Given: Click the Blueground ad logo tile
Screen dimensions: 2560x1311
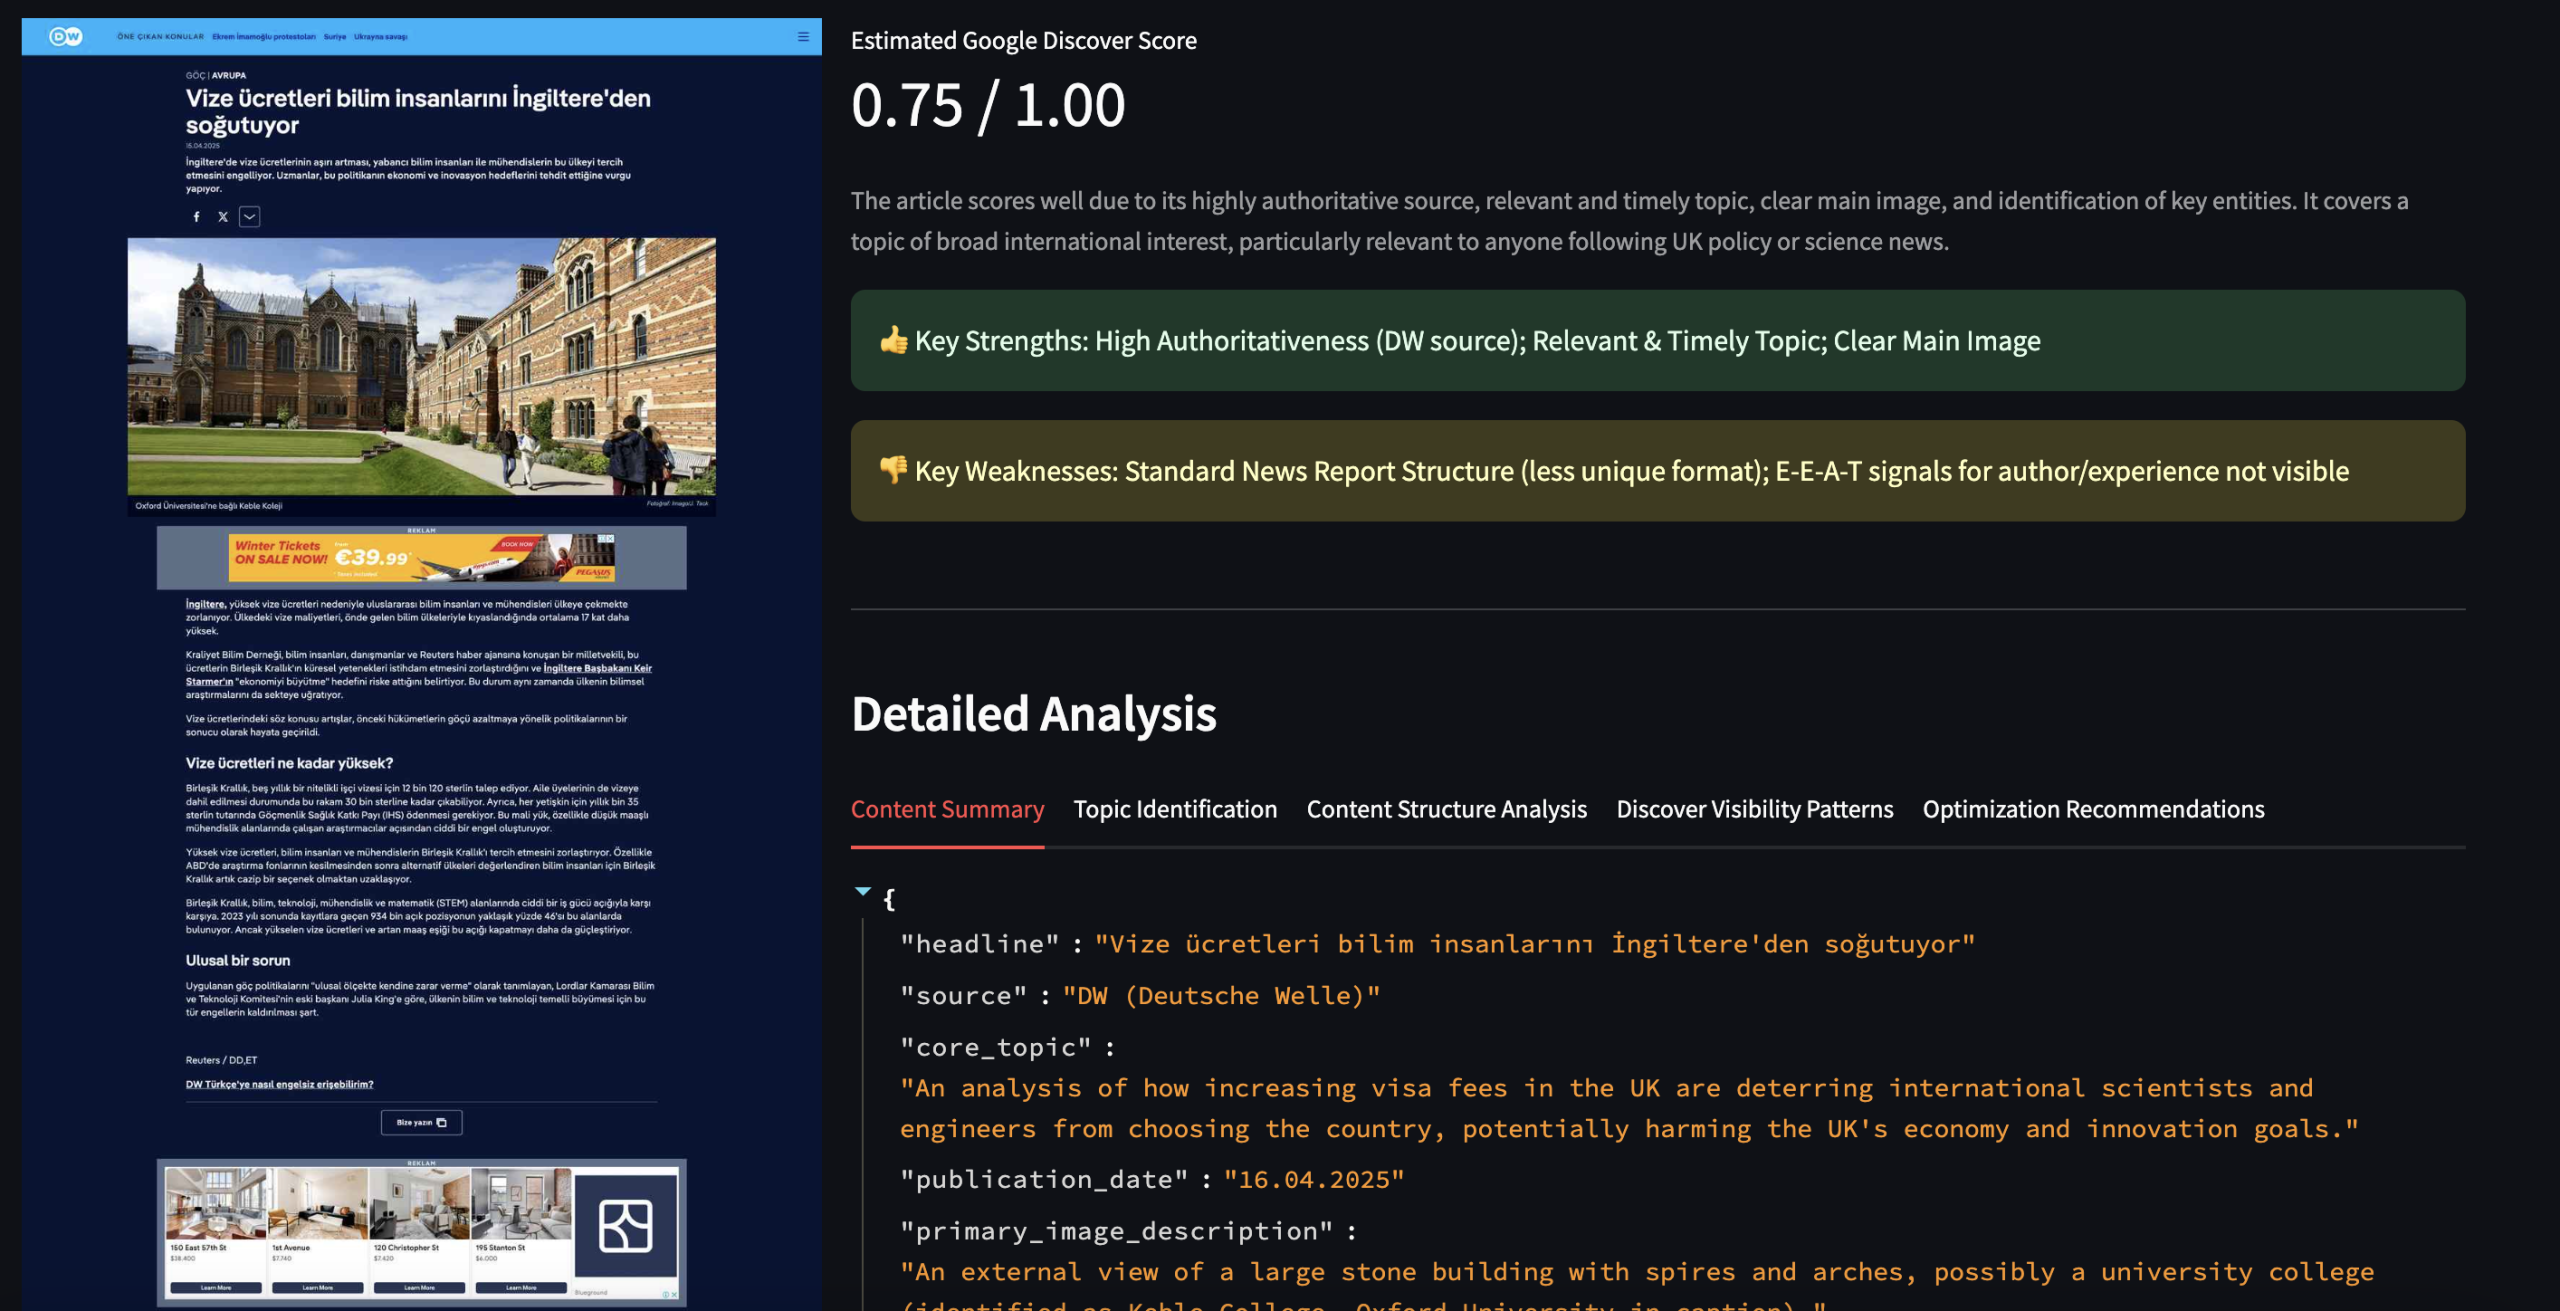Looking at the screenshot, I should (x=626, y=1226).
